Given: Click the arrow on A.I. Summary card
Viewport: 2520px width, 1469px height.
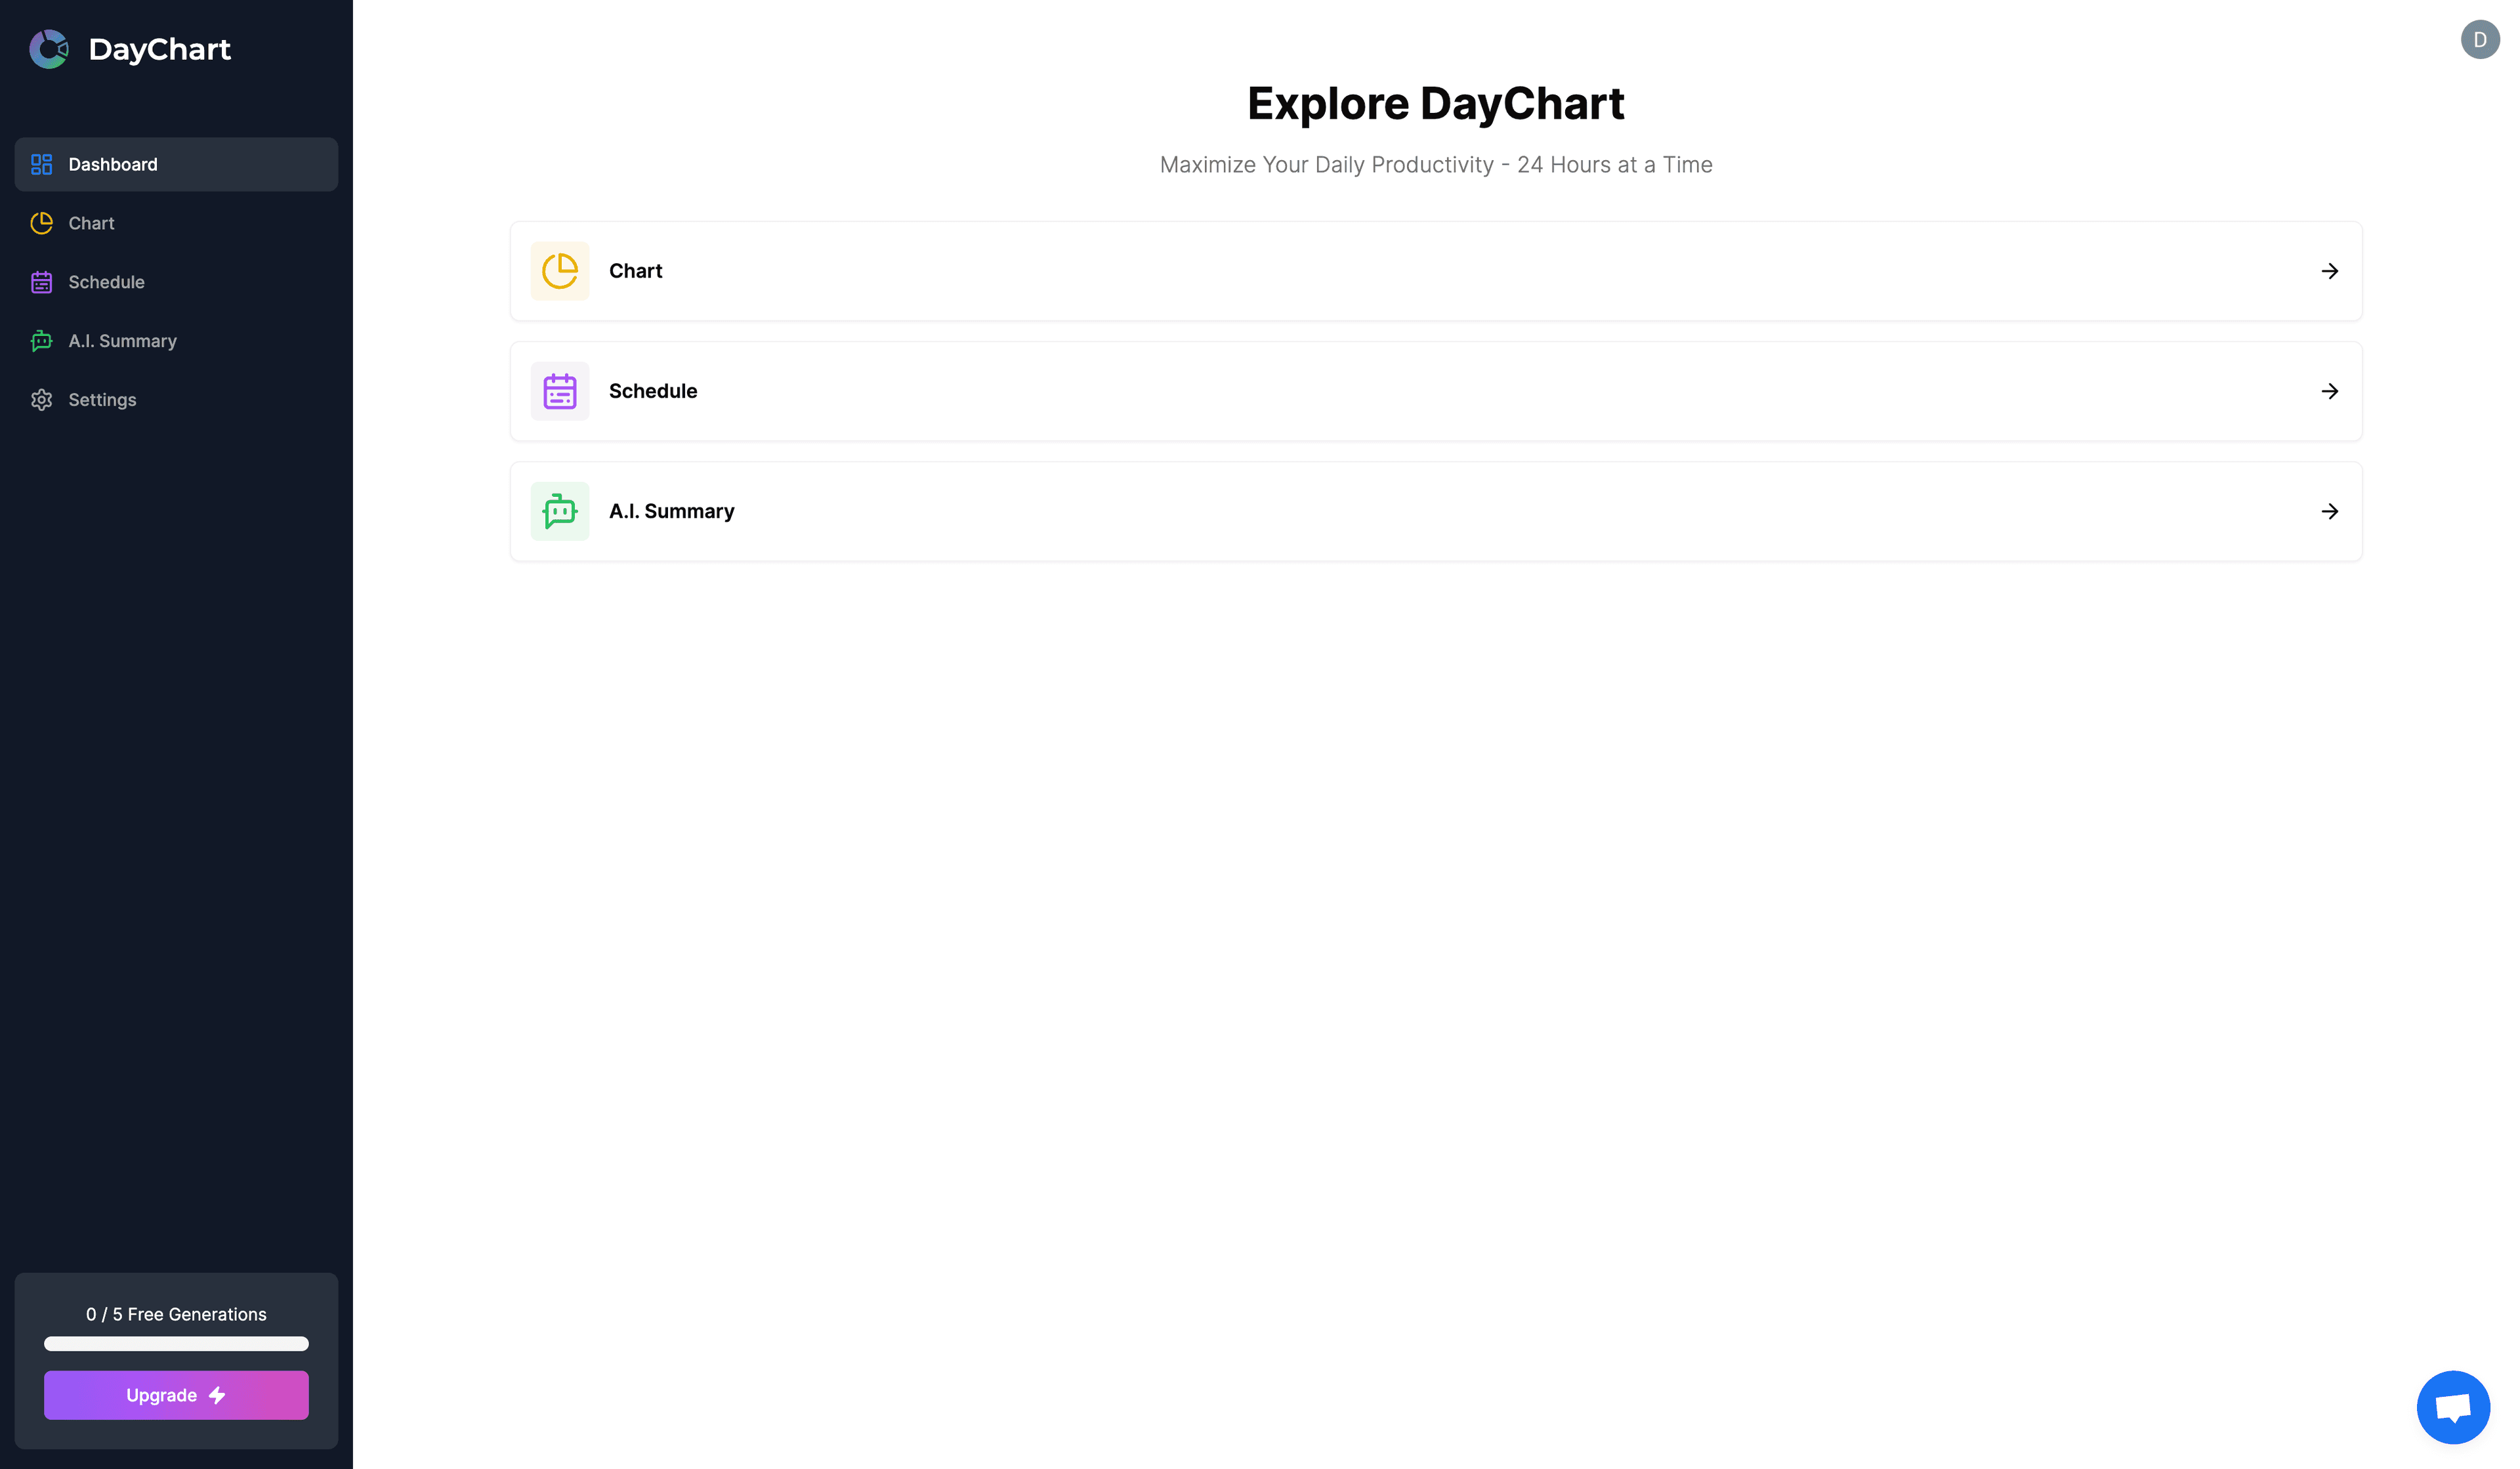Looking at the screenshot, I should (x=2329, y=511).
